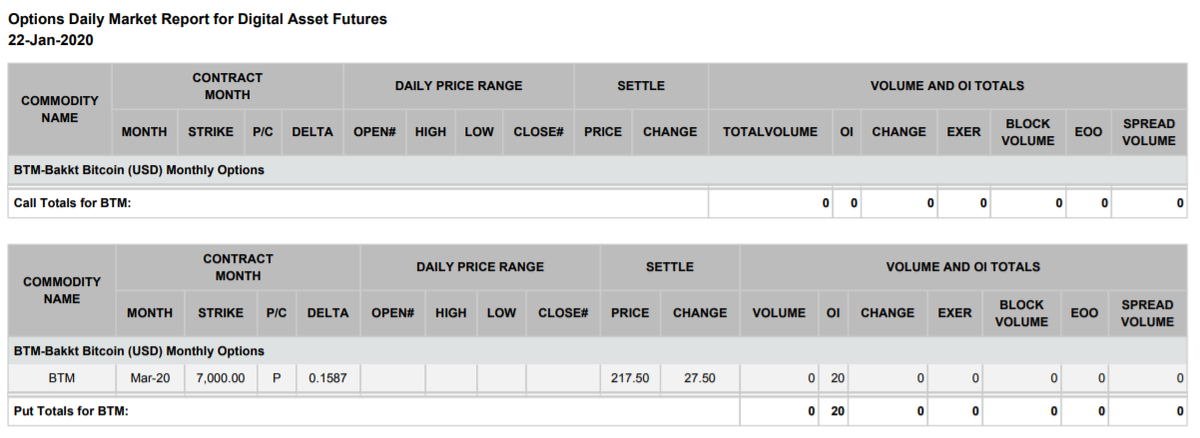Select the Mar-20 month cell
This screenshot has height=438, width=1200.
point(150,378)
